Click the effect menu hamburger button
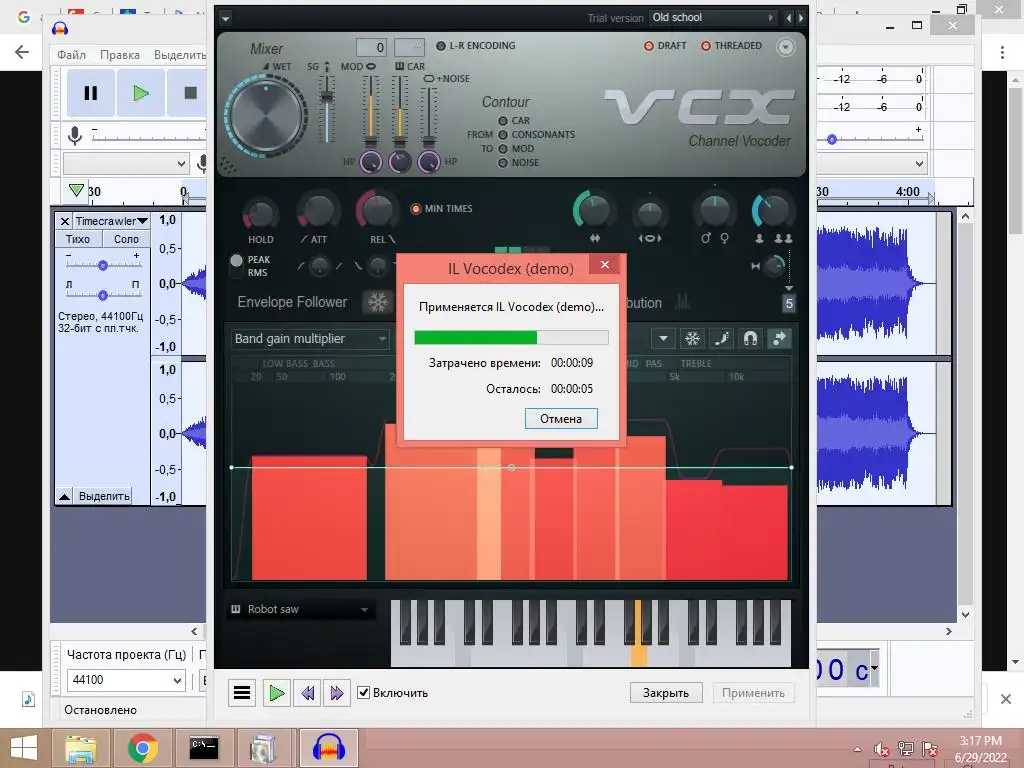The image size is (1024, 768). tap(242, 693)
